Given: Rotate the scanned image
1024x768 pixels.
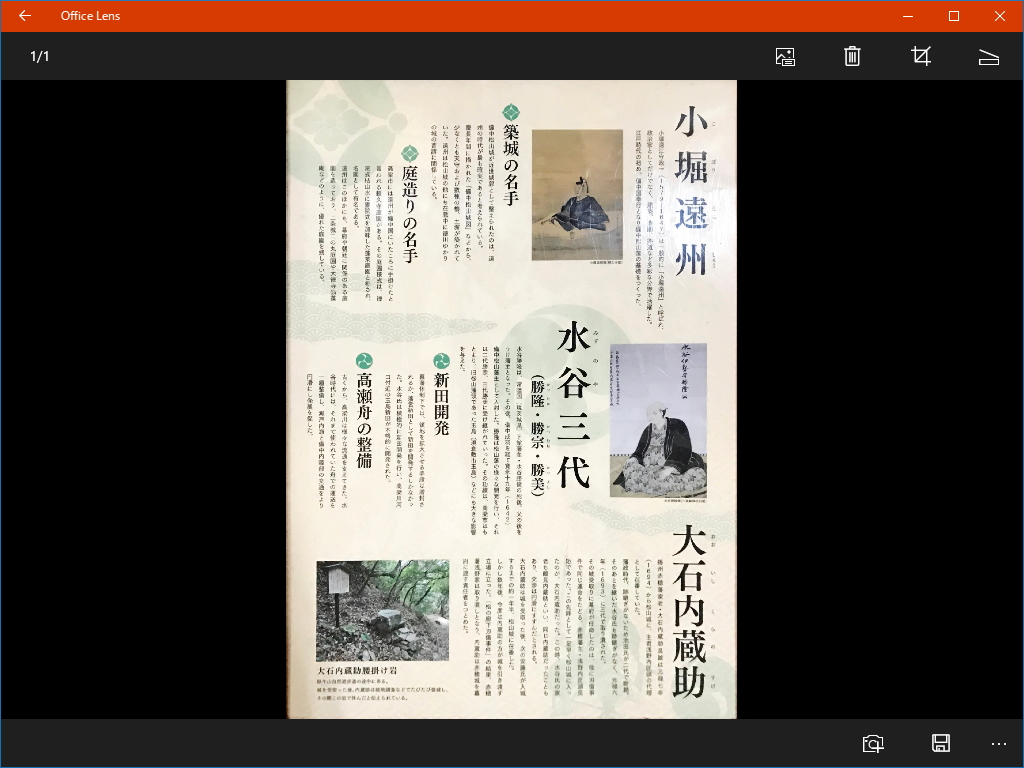Looking at the screenshot, I should click(x=988, y=57).
